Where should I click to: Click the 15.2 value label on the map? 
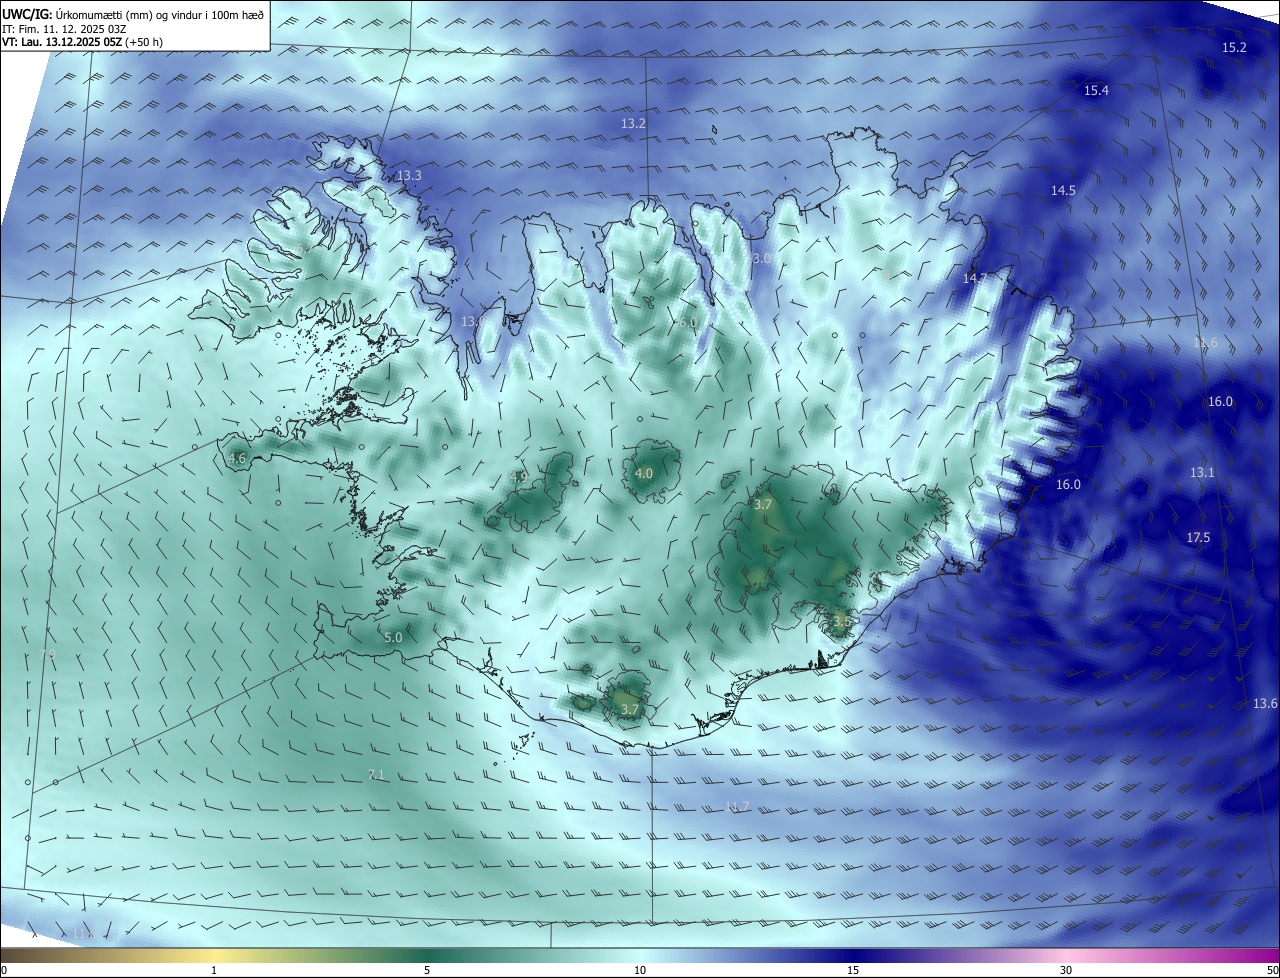1235,48
